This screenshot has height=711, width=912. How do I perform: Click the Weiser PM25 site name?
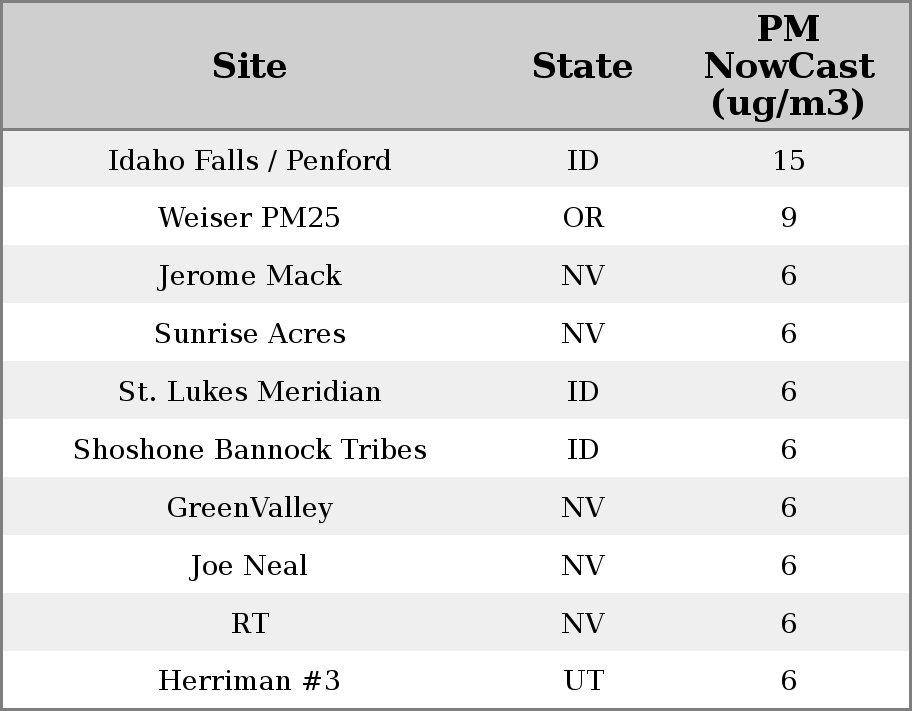pyautogui.click(x=249, y=218)
